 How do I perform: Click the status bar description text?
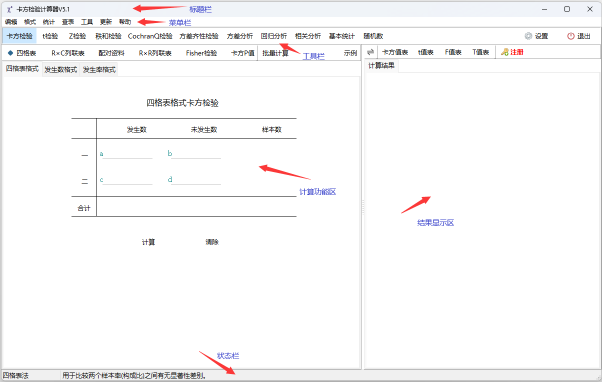tap(134, 375)
